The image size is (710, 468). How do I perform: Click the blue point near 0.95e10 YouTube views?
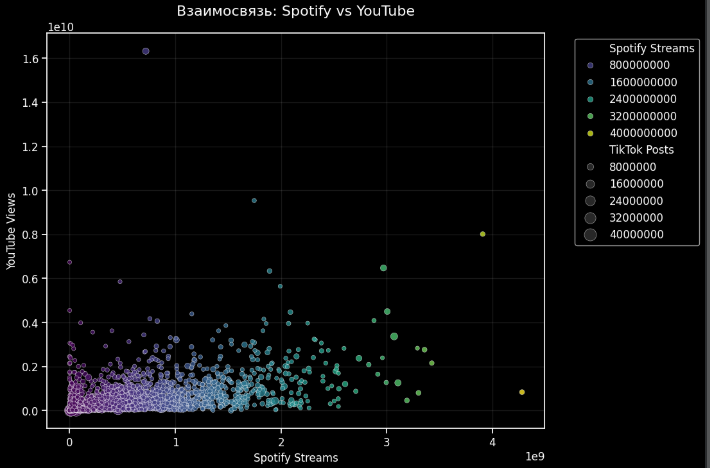coord(254,201)
